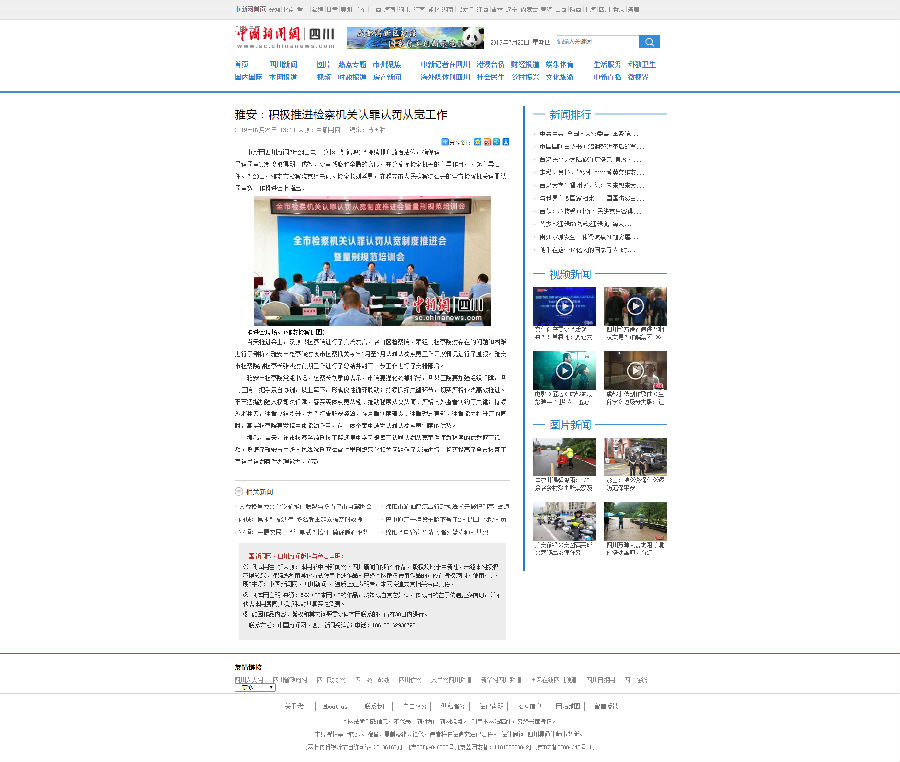Play the first video news thumbnail
The height and width of the screenshot is (762, 900).
(564, 306)
